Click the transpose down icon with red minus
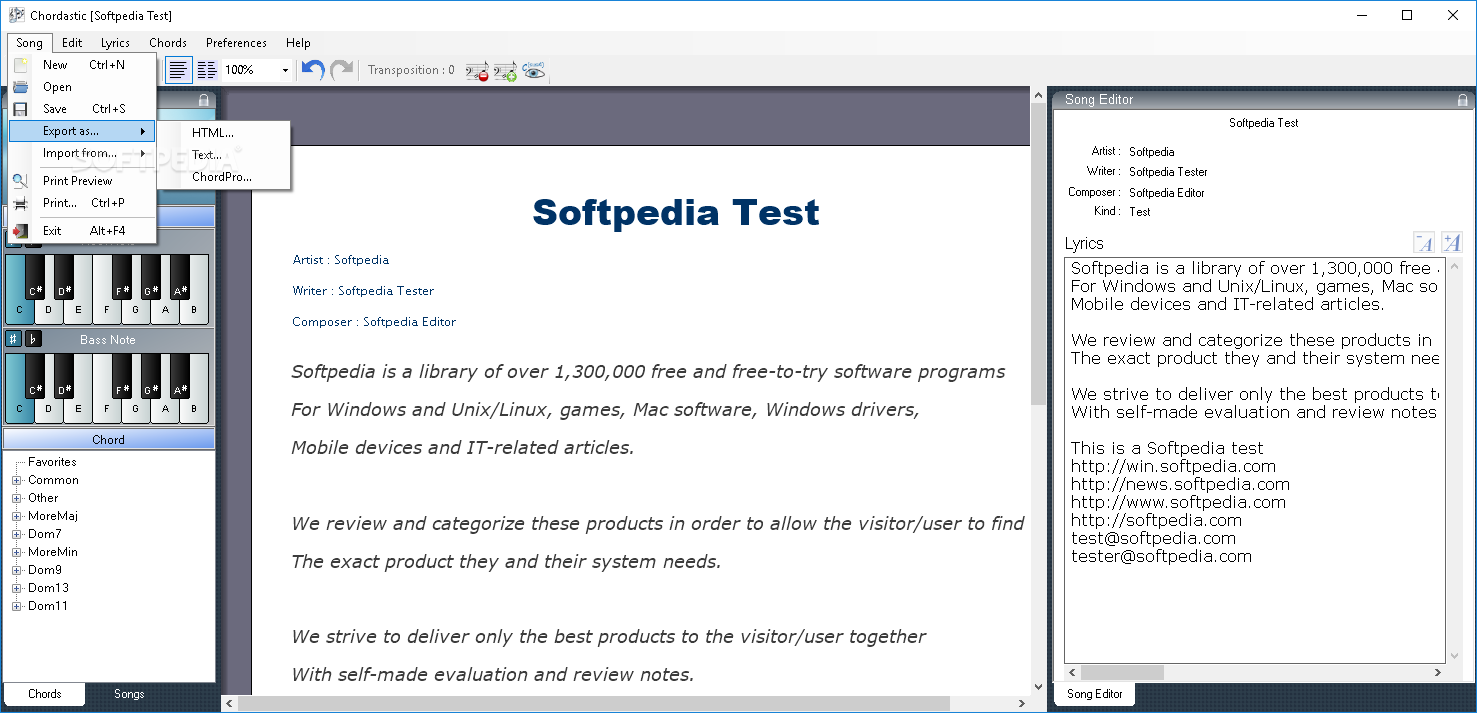The width and height of the screenshot is (1477, 713). (x=477, y=71)
